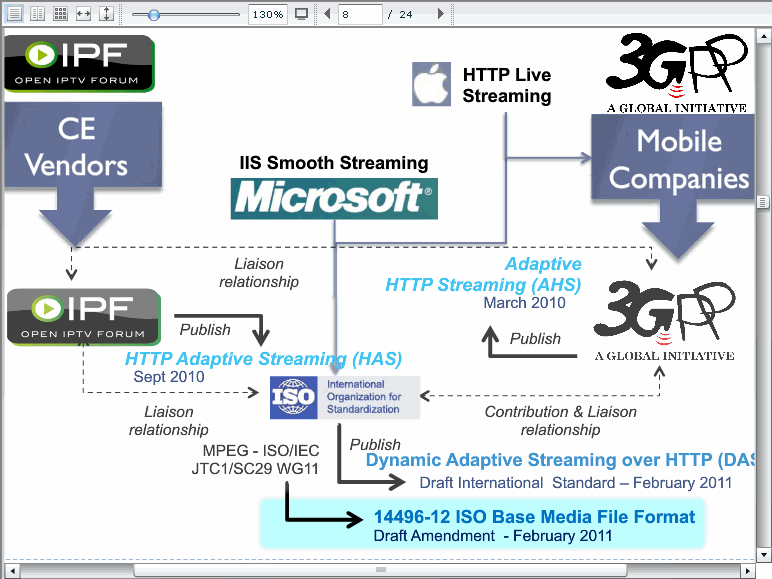
Task: Fit page to width
Action: 83,13
